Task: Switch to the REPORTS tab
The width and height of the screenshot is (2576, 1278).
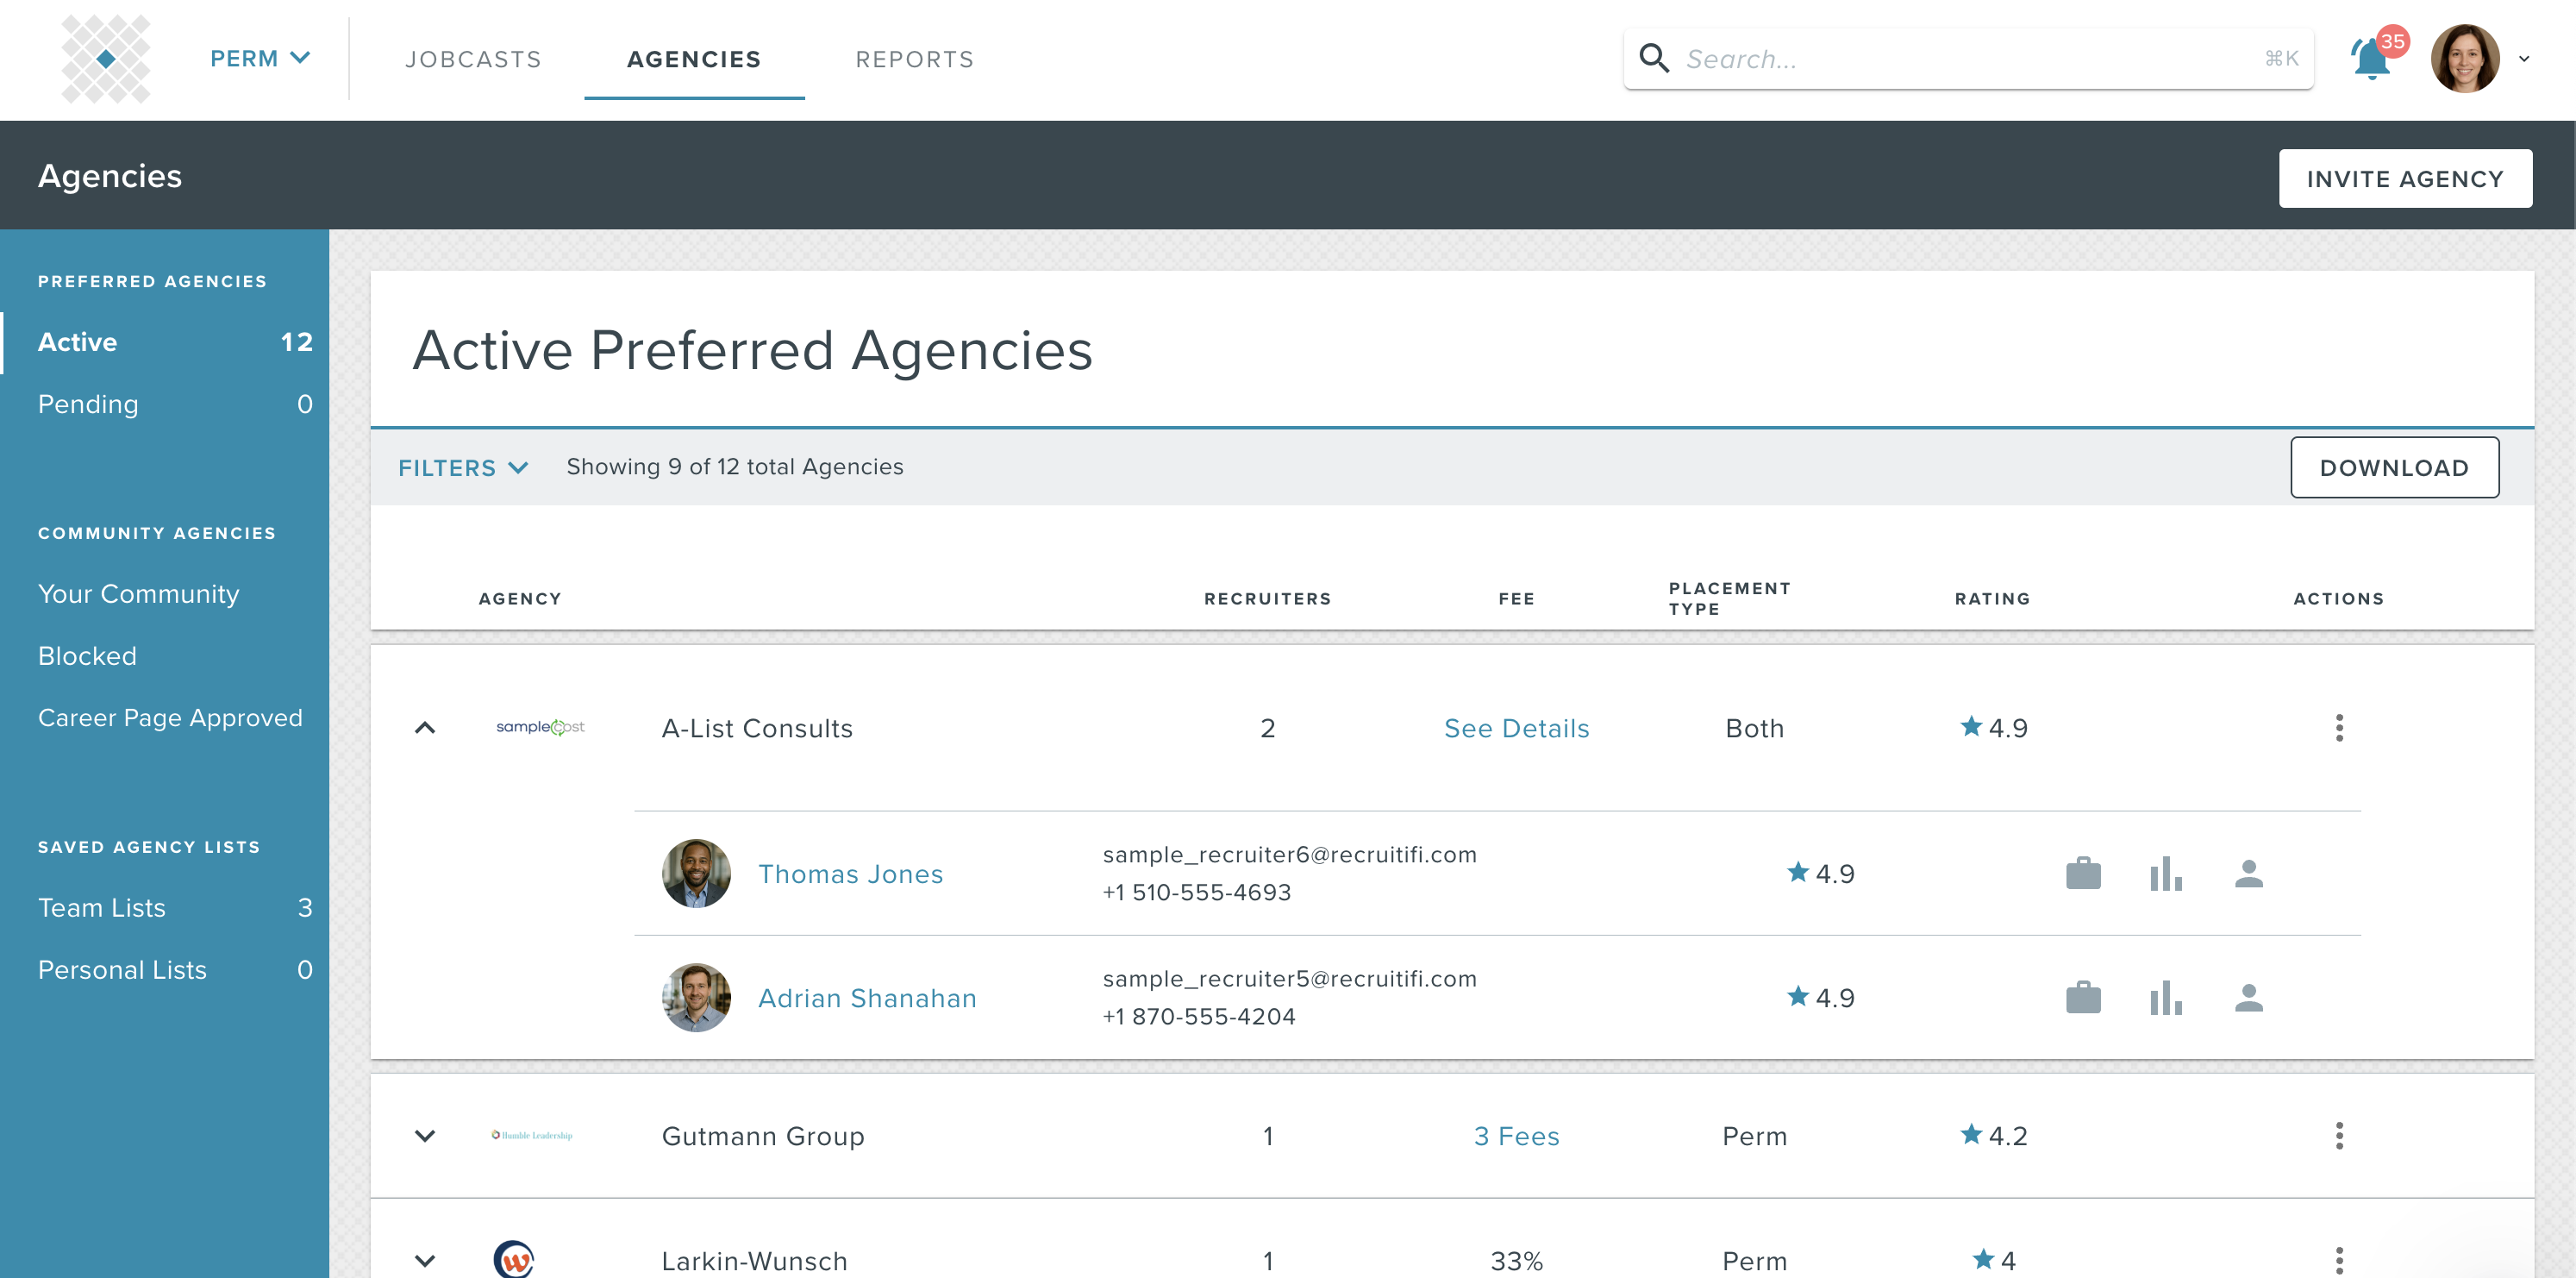Action: point(914,59)
